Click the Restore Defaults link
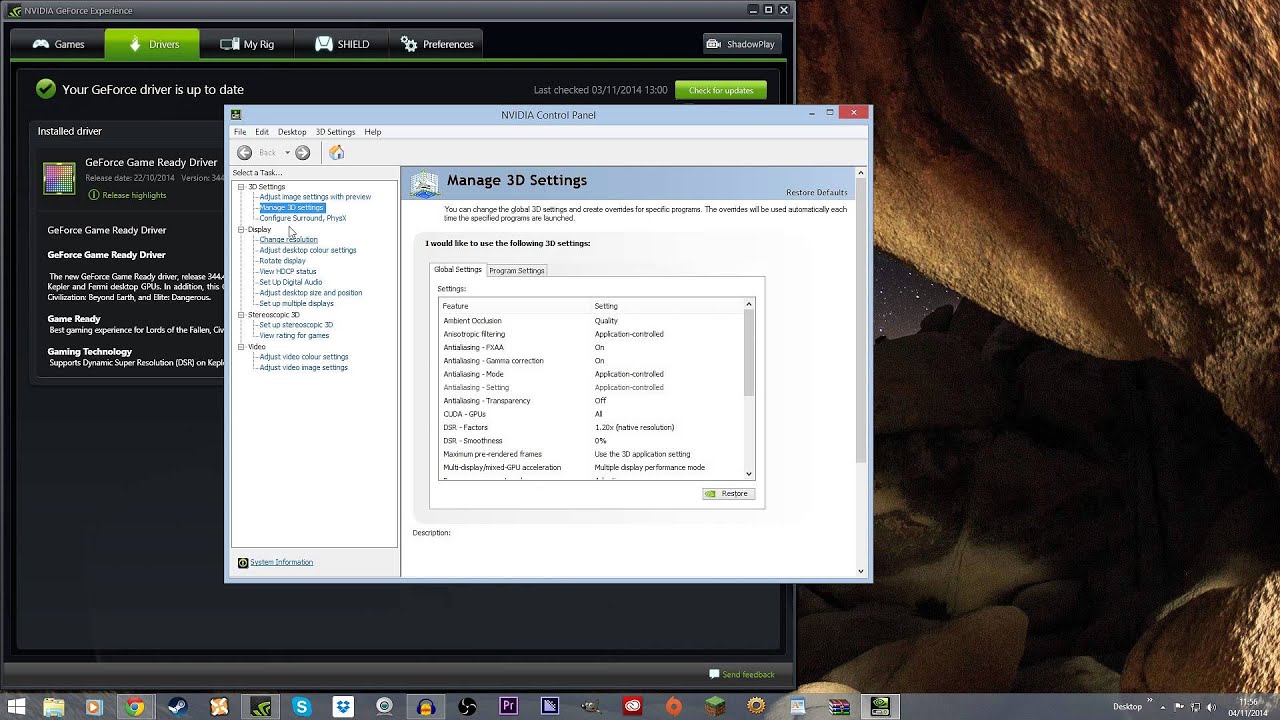 click(817, 192)
